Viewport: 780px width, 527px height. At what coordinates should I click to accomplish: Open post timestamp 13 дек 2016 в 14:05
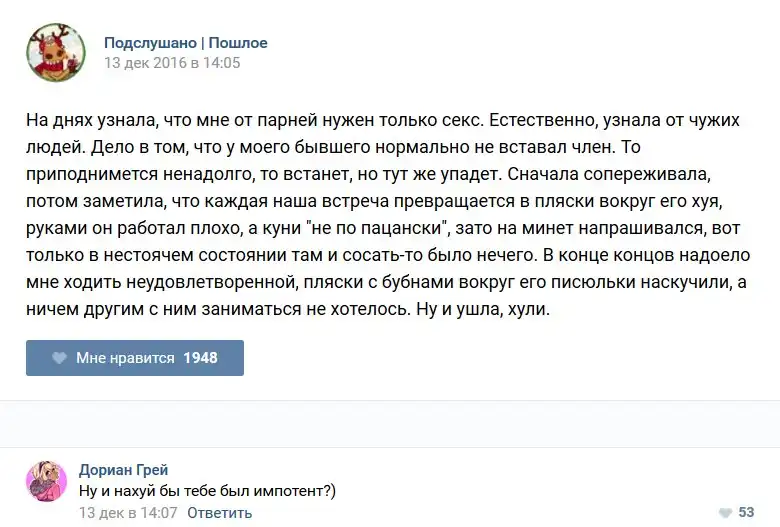[172, 63]
